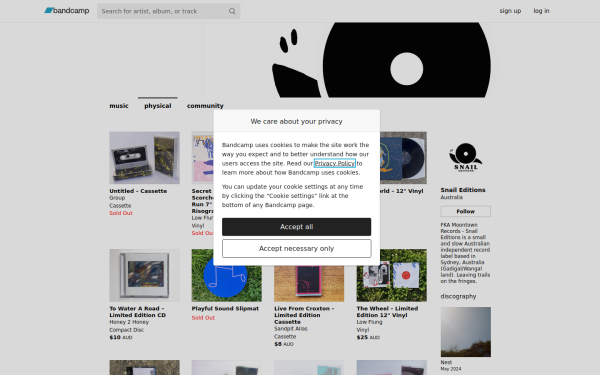Select the physical tab
The image size is (600, 375).
tap(158, 106)
